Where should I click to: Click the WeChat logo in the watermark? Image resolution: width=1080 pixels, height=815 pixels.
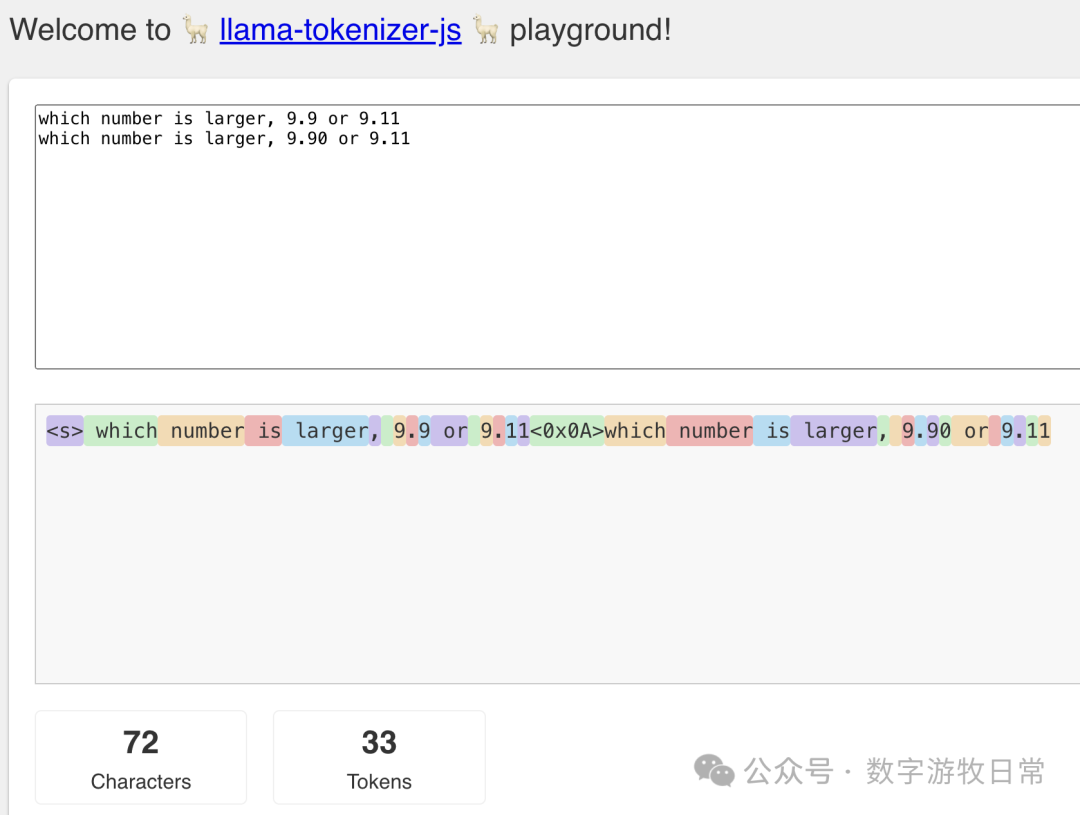click(x=715, y=770)
